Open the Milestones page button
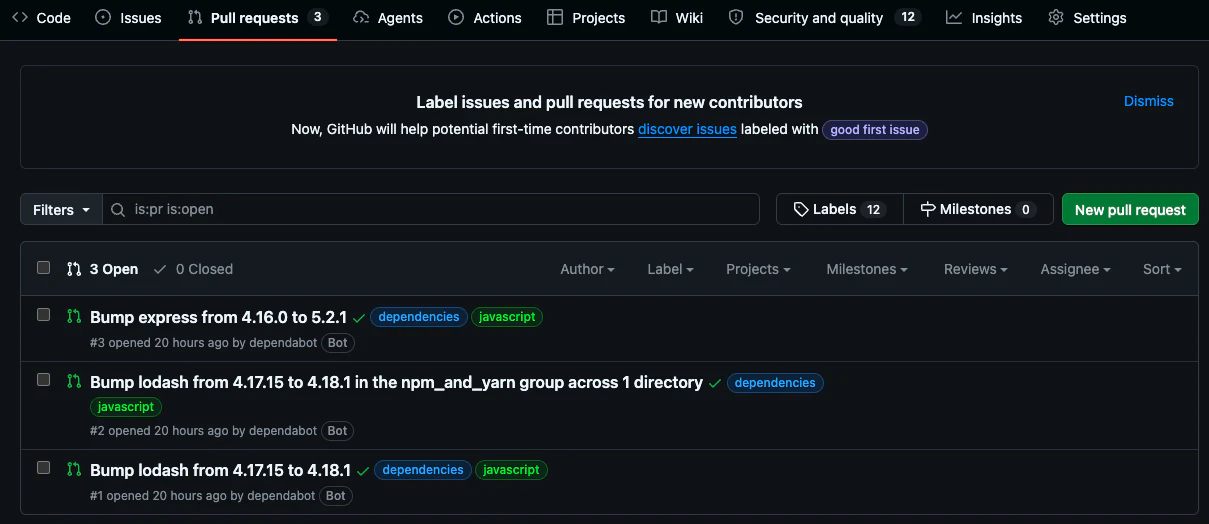1209x524 pixels. (x=978, y=209)
